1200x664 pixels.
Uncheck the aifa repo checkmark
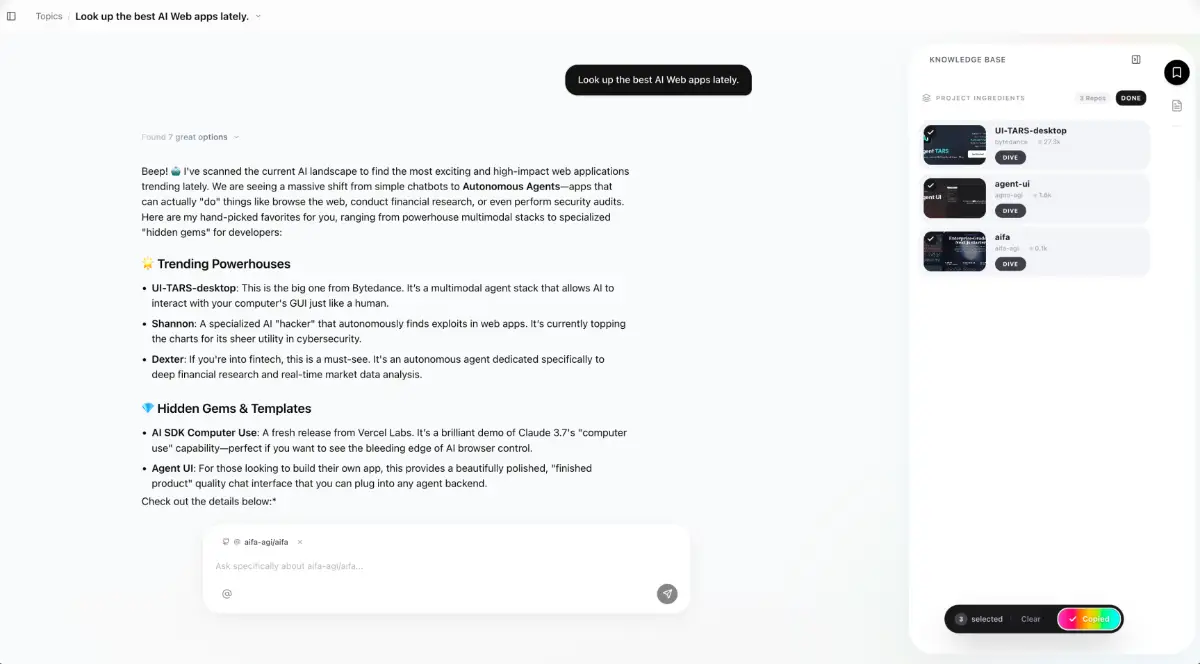(930, 238)
